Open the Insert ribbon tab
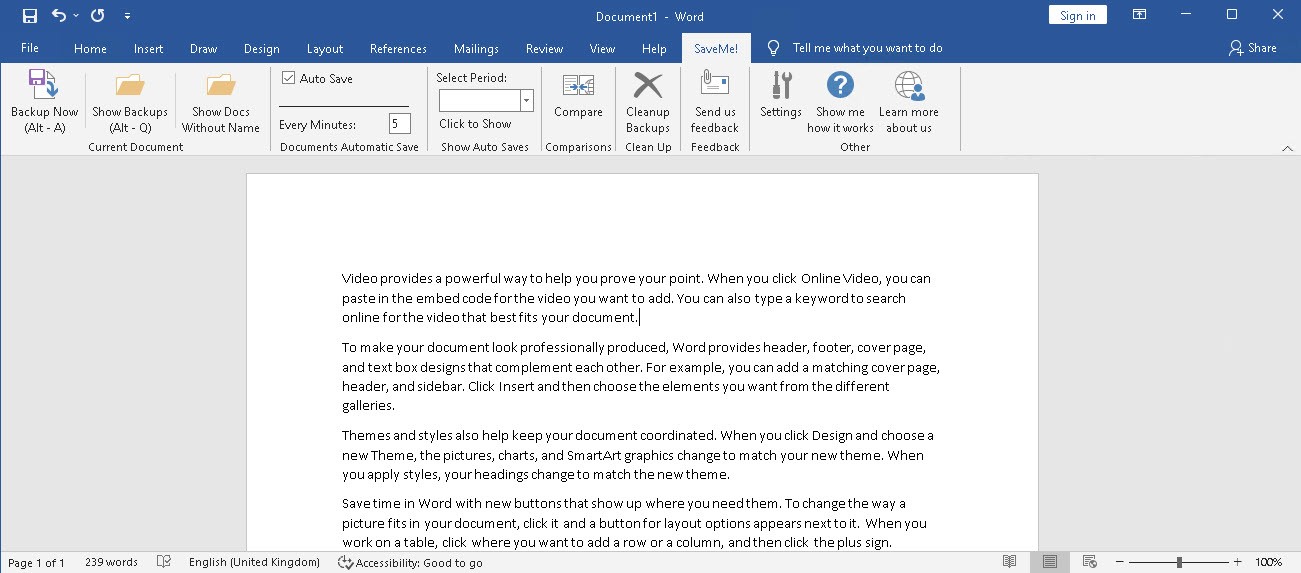 (149, 48)
